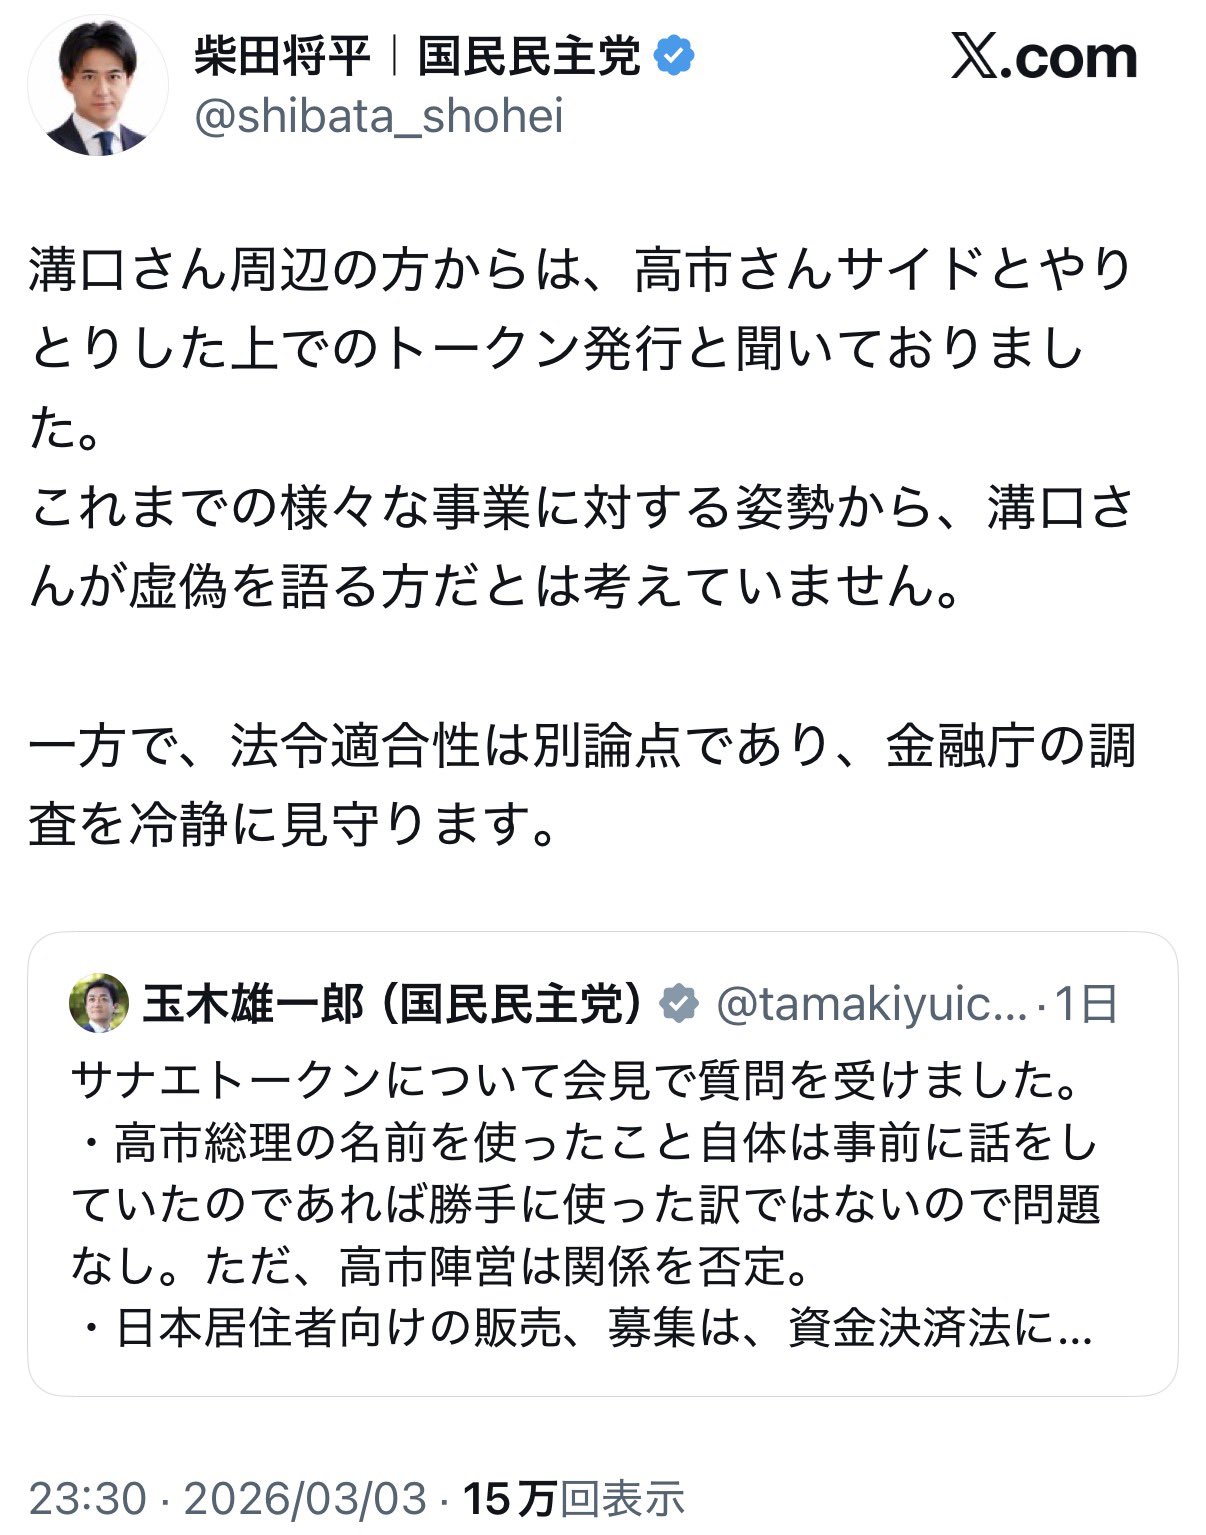
Task: Click the @tamakiyuic... handle
Action: point(871,1004)
